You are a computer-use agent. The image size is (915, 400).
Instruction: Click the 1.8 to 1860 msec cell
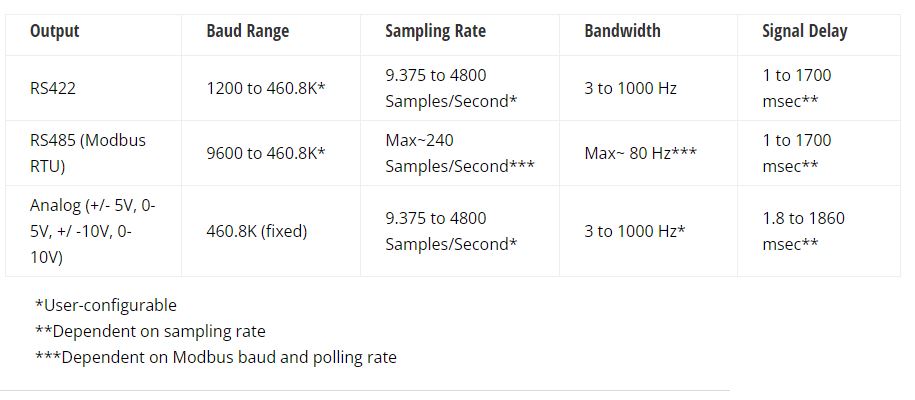(x=803, y=231)
